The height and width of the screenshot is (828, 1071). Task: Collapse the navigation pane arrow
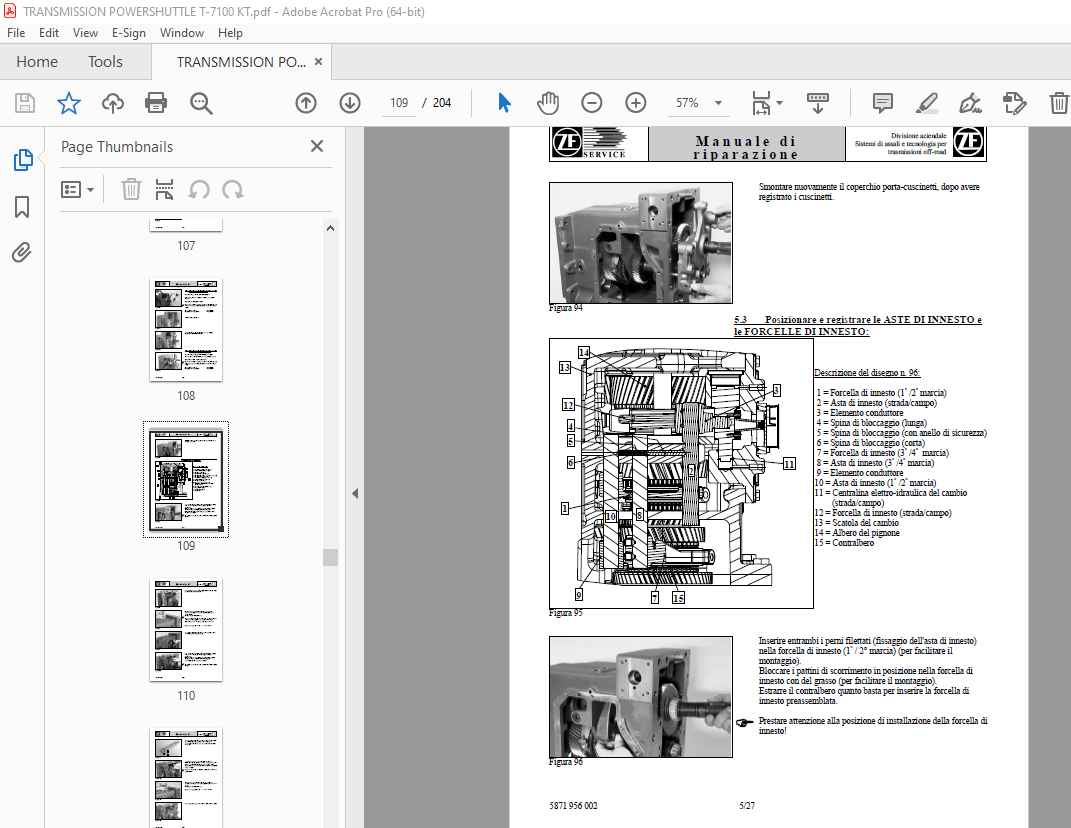point(355,493)
